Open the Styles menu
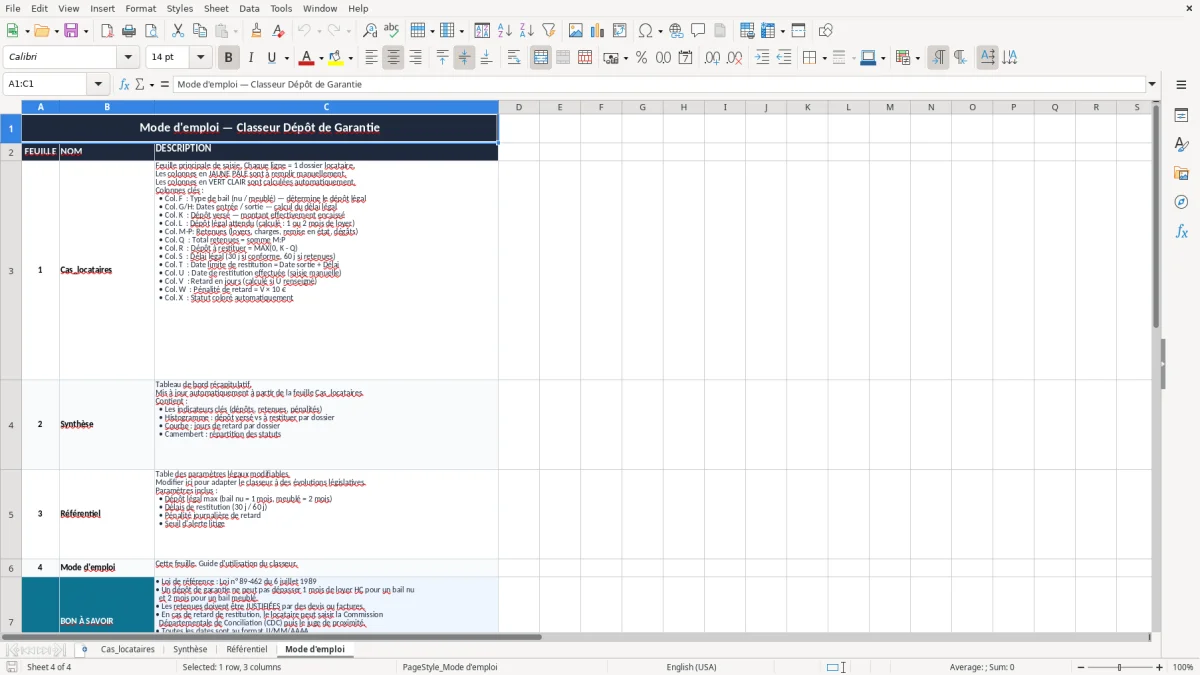Image resolution: width=1200 pixels, height=675 pixels. pyautogui.click(x=180, y=8)
